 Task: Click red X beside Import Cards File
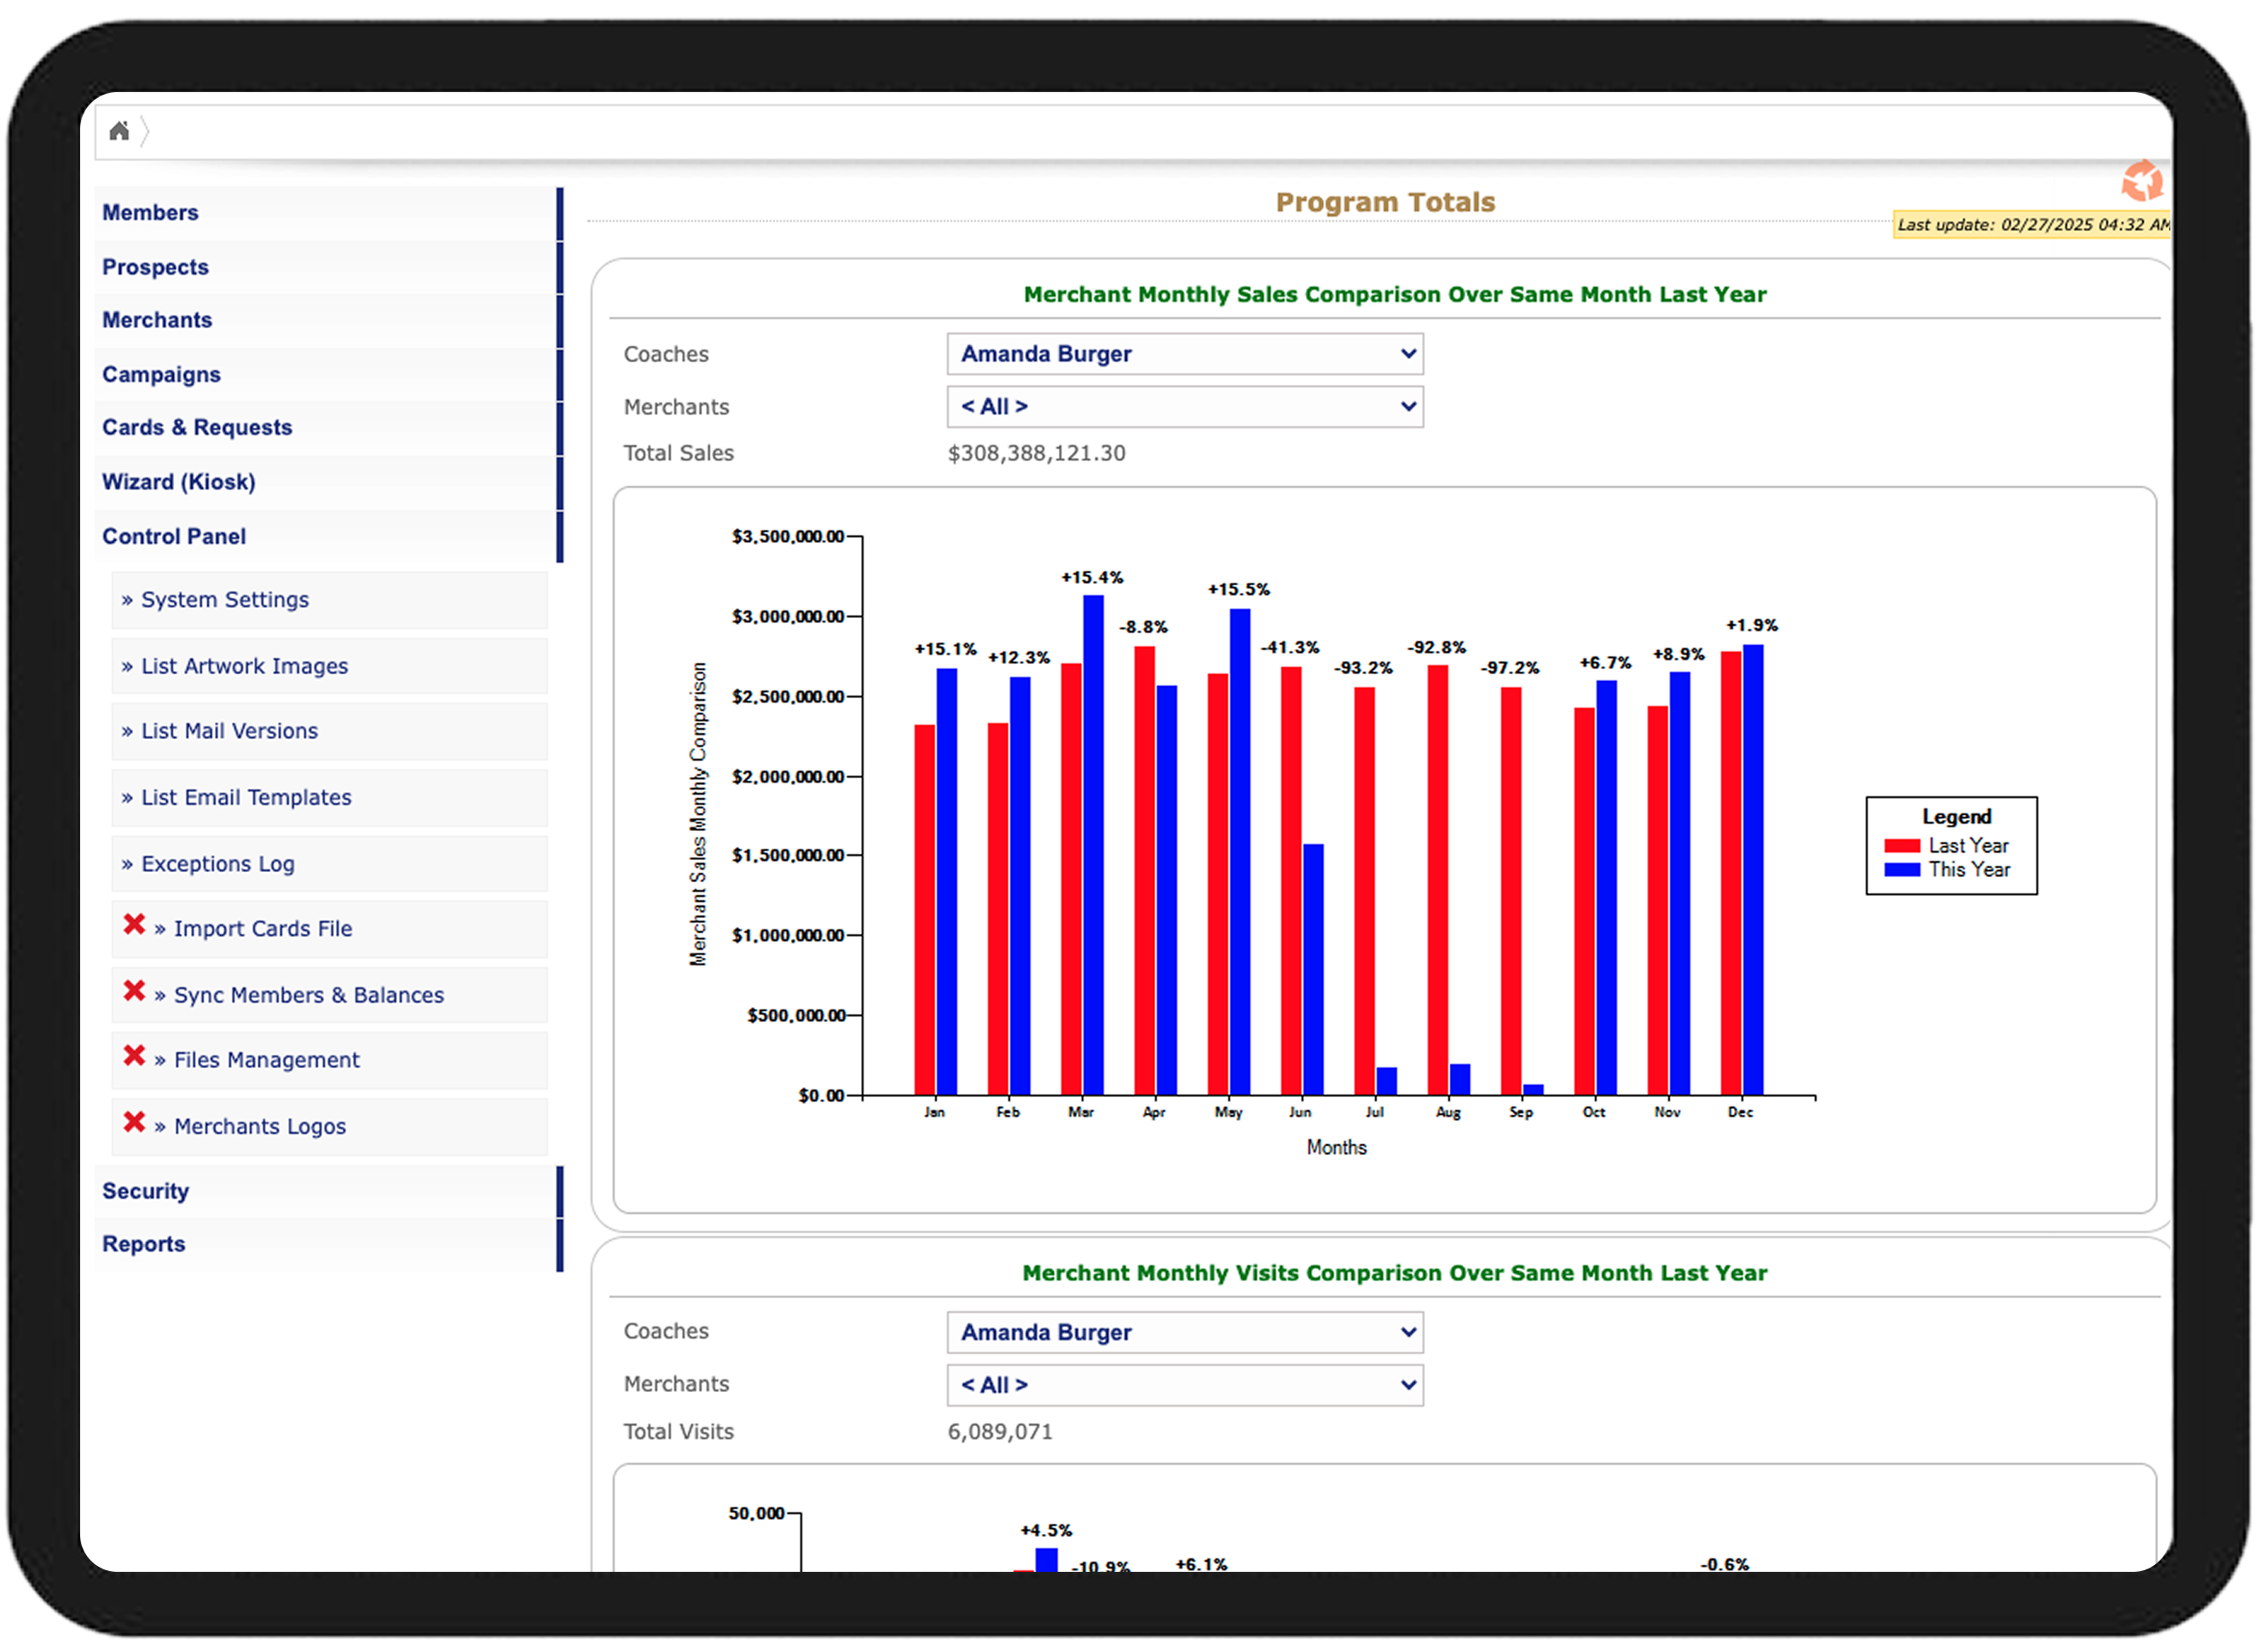coord(134,925)
